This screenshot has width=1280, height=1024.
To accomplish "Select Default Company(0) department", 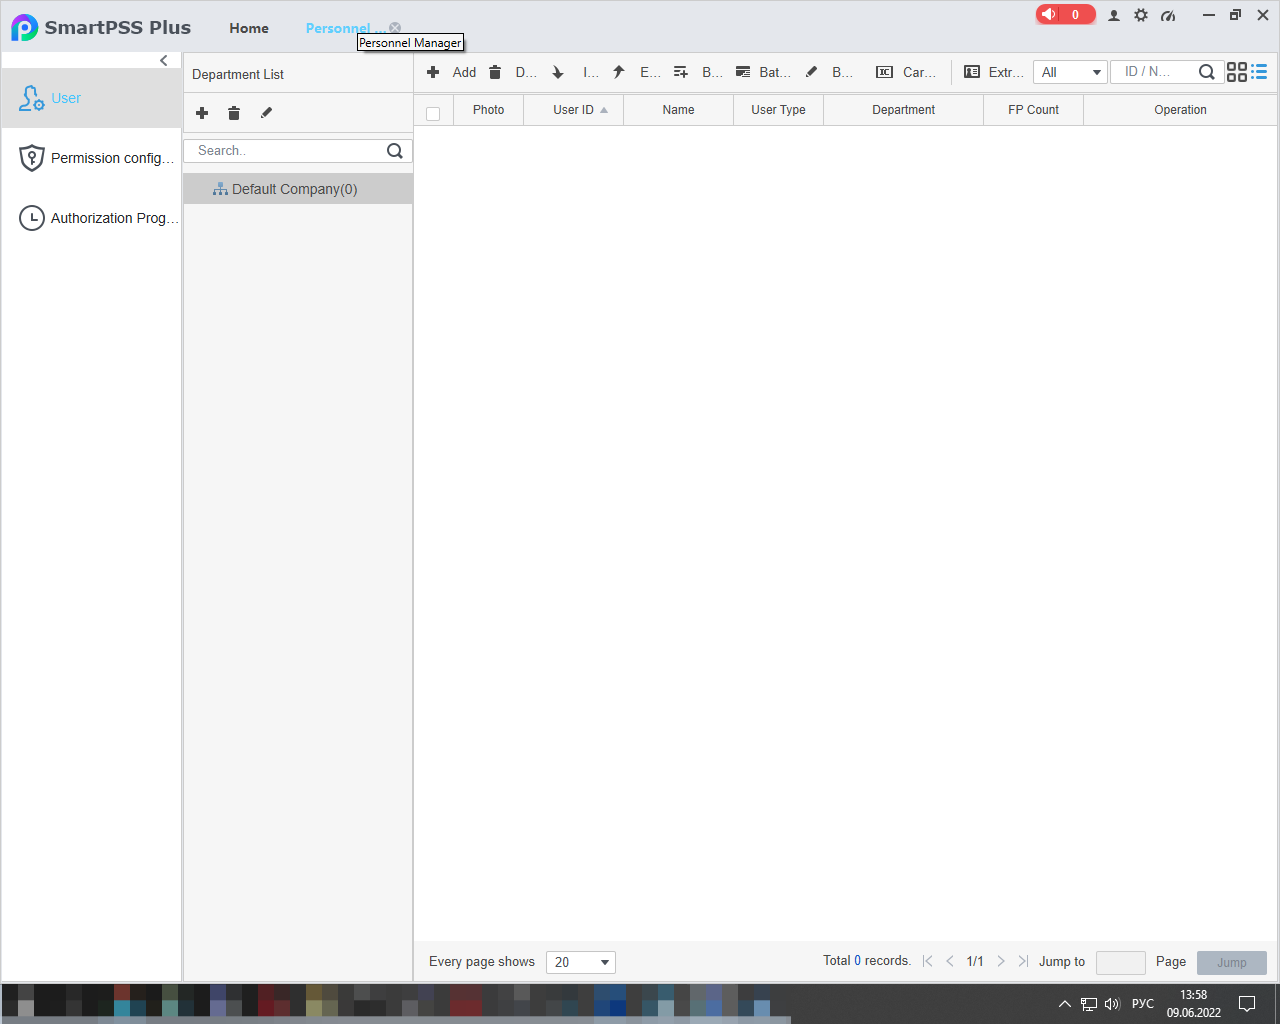I will [x=298, y=189].
